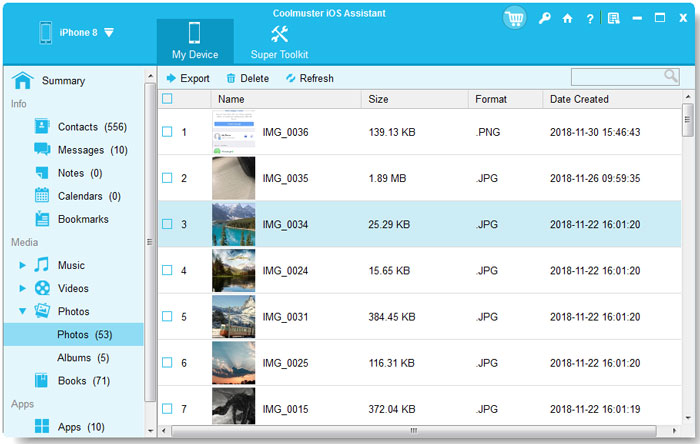700x444 pixels.
Task: Open the iPhone 8 device dropdown
Action: (109, 32)
